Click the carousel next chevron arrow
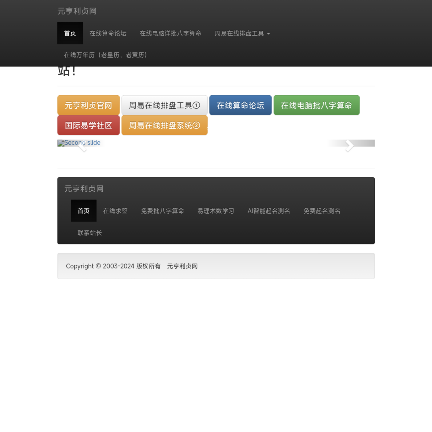 349,146
